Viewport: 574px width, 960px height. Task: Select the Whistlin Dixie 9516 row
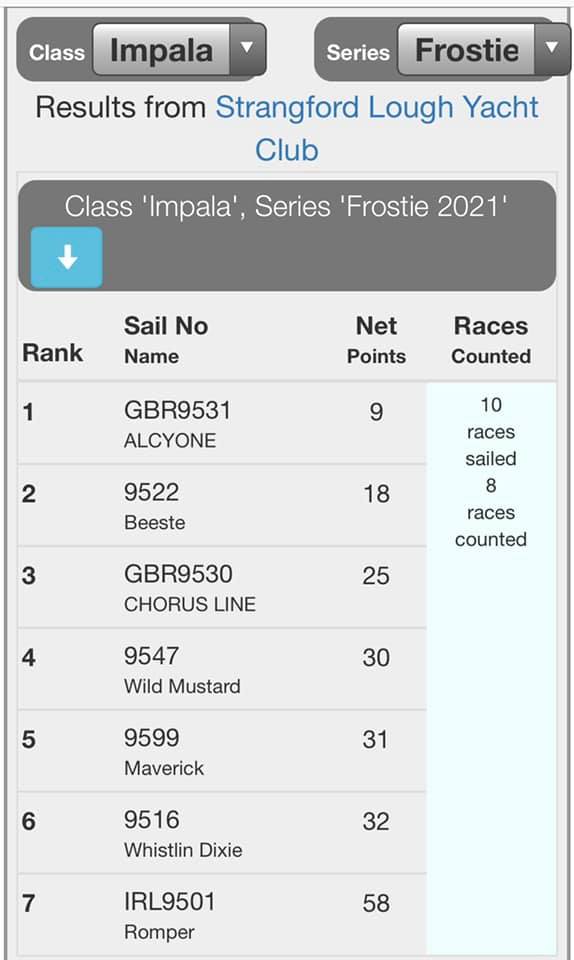(x=222, y=834)
